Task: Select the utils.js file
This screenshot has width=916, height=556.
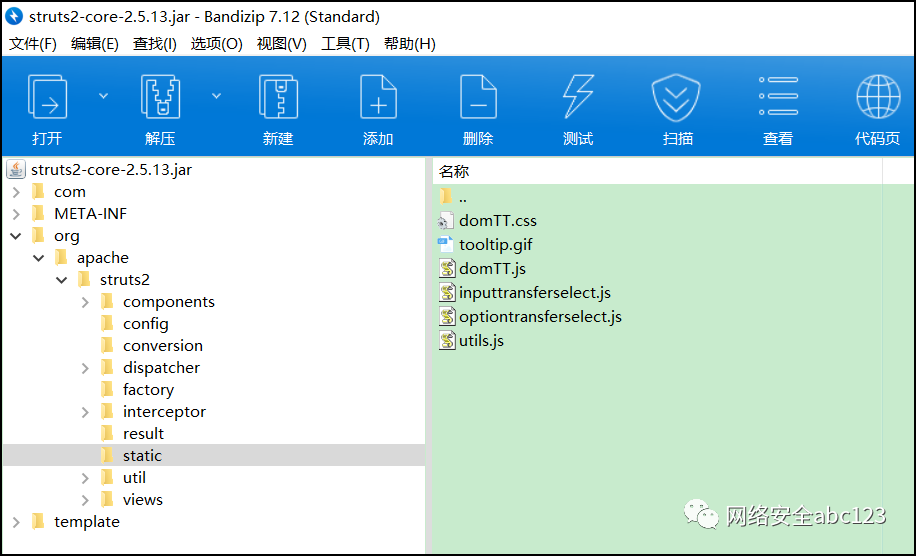Action: pyautogui.click(x=481, y=341)
